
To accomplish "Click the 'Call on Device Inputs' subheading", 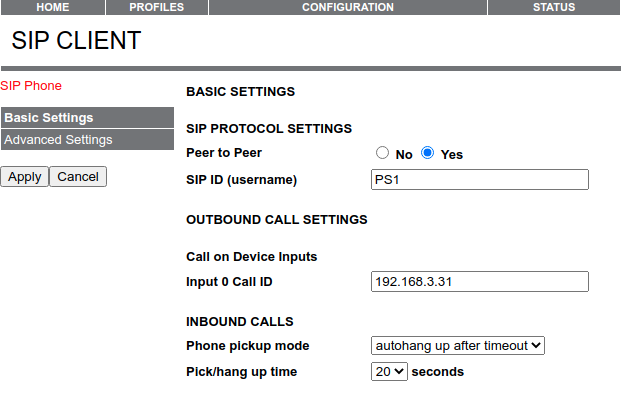I will coord(251,257).
